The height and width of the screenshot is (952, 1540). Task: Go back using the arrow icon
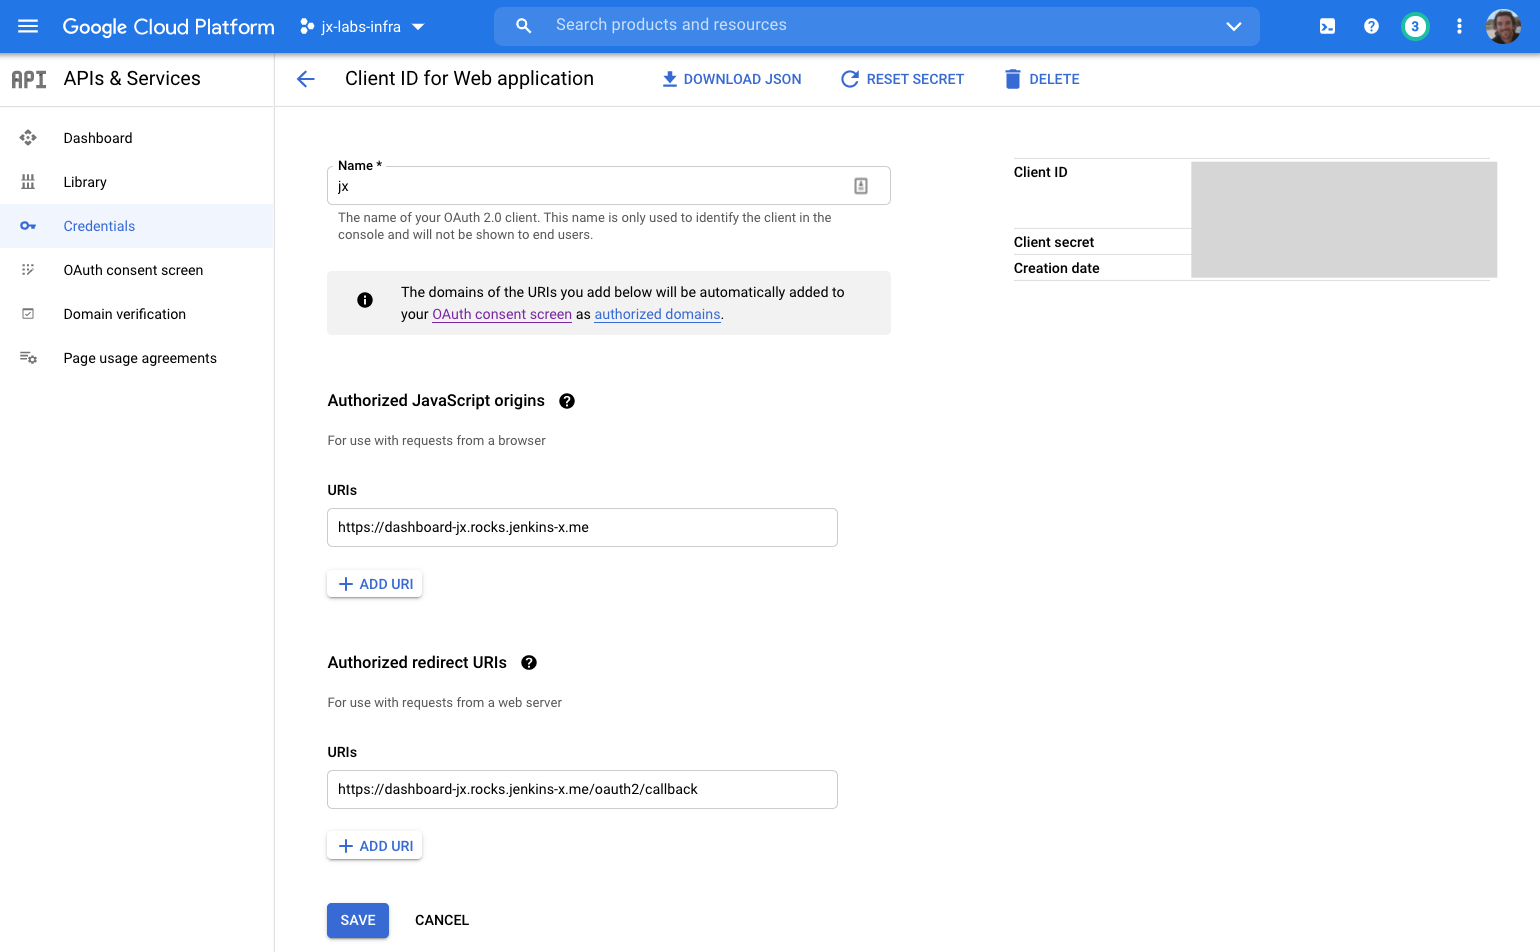(x=306, y=79)
